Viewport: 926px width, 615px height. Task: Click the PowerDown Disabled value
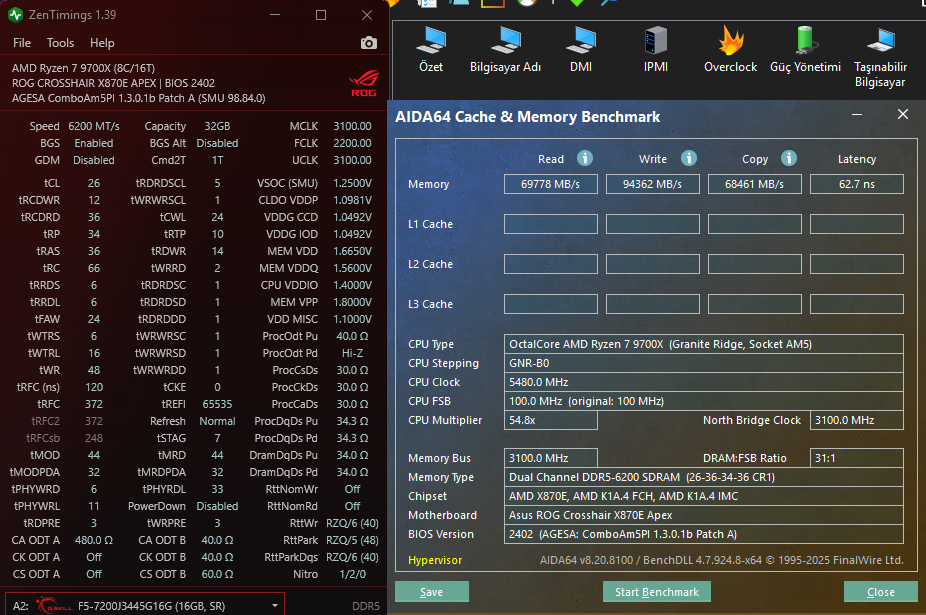(217, 506)
